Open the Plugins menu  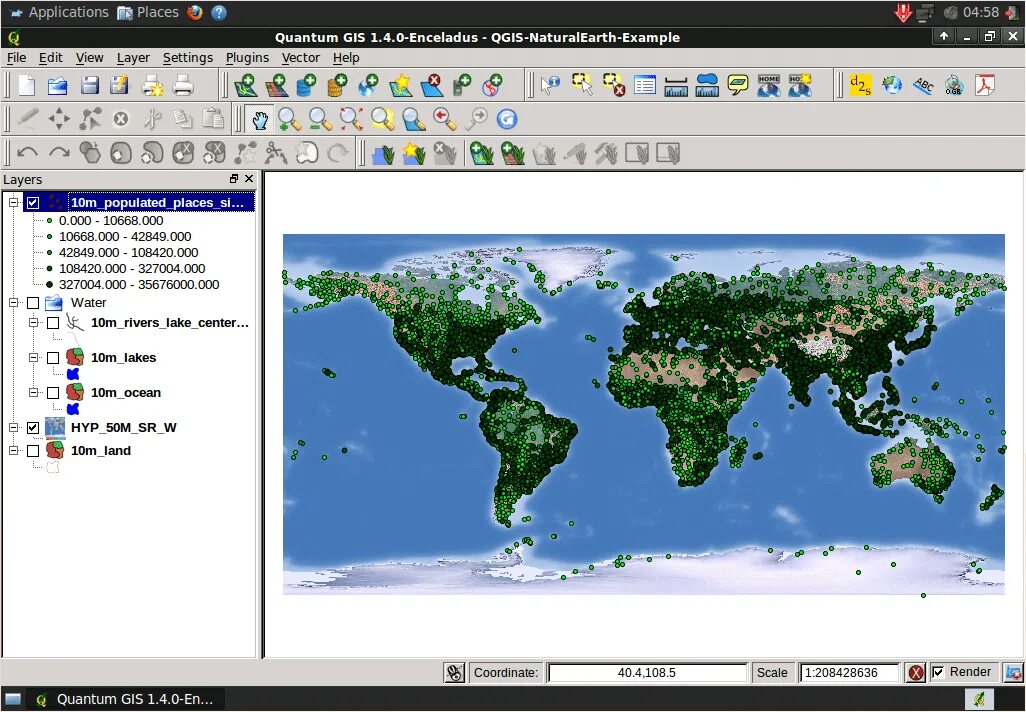247,58
